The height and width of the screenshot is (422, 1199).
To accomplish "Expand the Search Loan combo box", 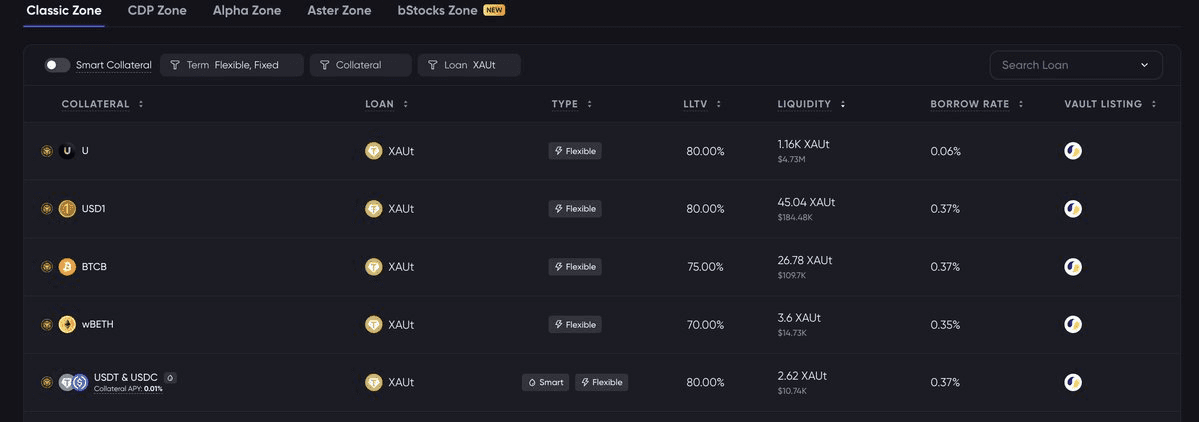I will point(1076,65).
